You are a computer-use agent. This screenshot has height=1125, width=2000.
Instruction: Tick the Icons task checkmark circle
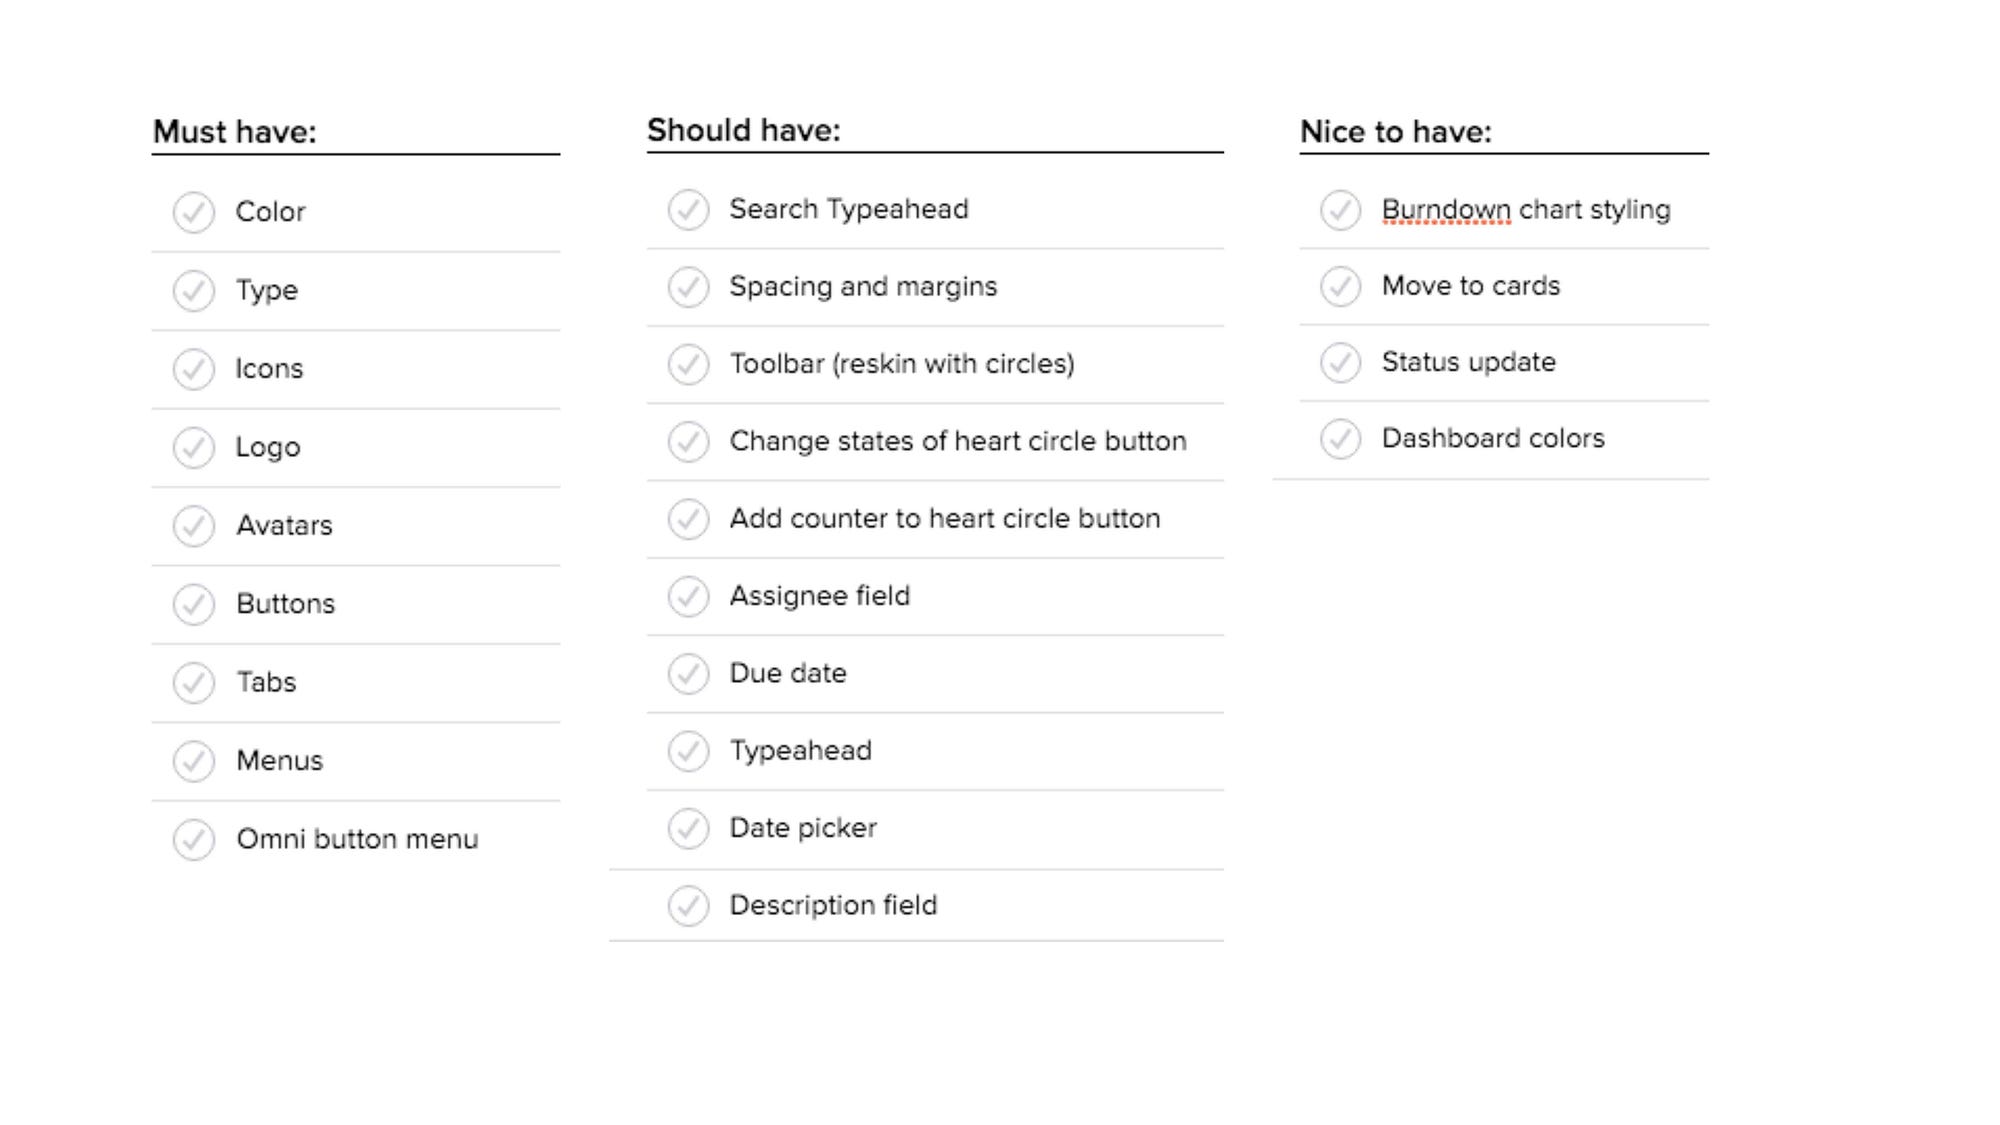193,369
